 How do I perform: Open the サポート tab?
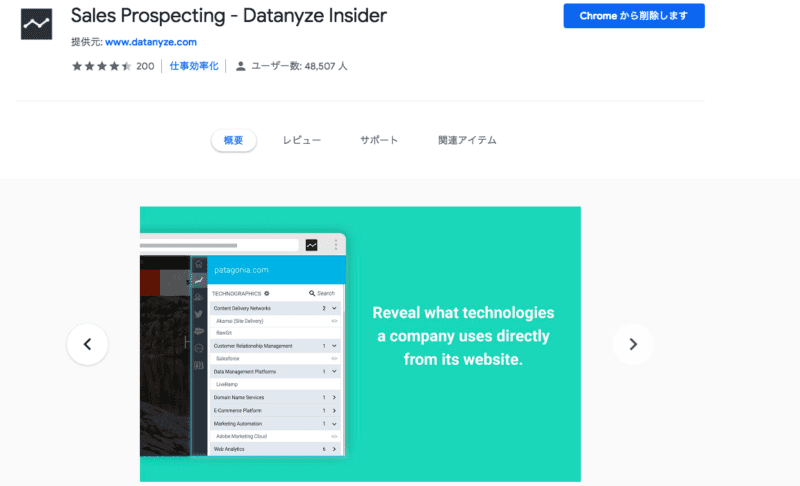pos(379,140)
